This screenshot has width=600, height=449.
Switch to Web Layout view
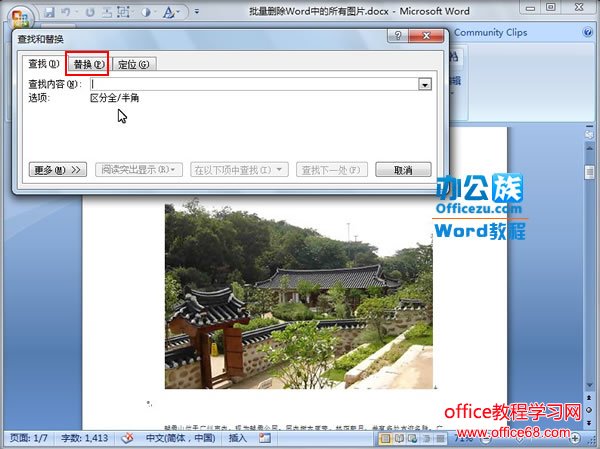point(413,438)
